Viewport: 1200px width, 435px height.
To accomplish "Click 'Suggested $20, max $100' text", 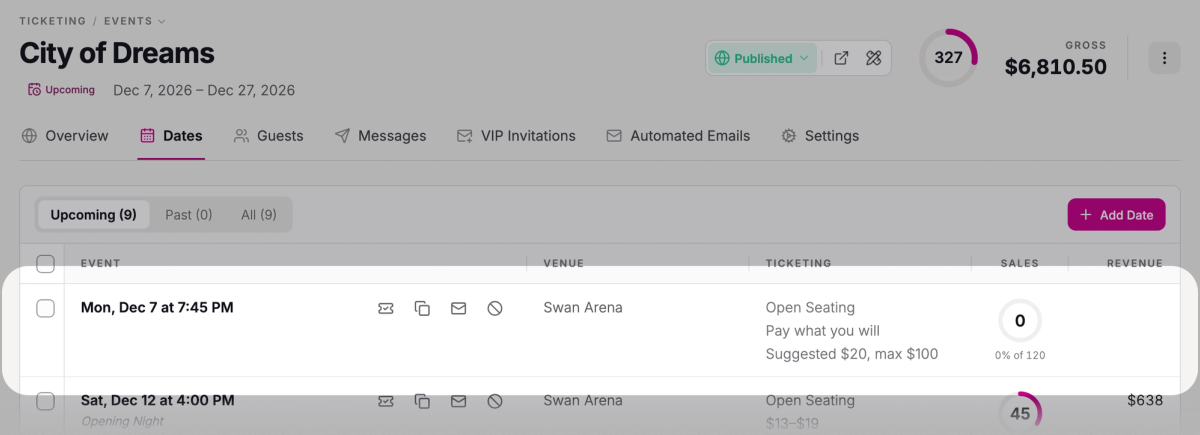I will 852,354.
